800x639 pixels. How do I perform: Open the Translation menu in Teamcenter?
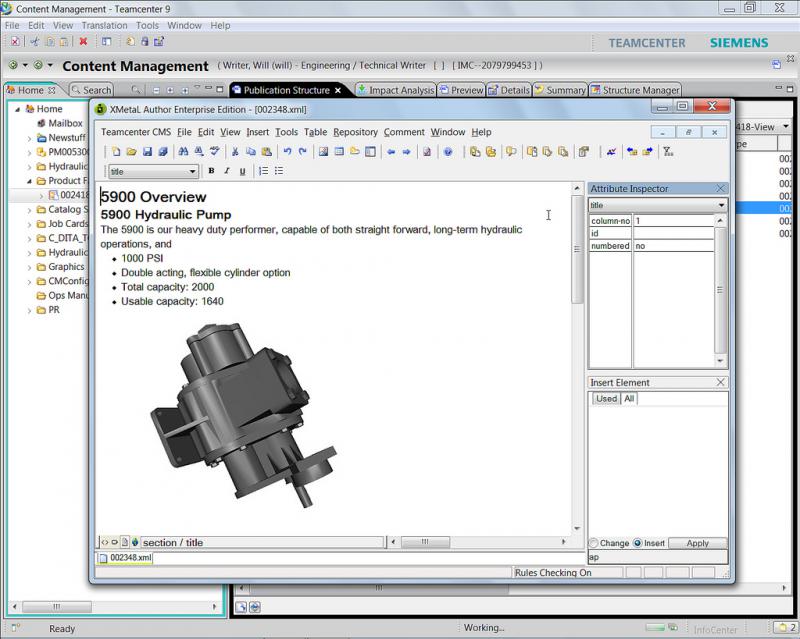click(104, 26)
